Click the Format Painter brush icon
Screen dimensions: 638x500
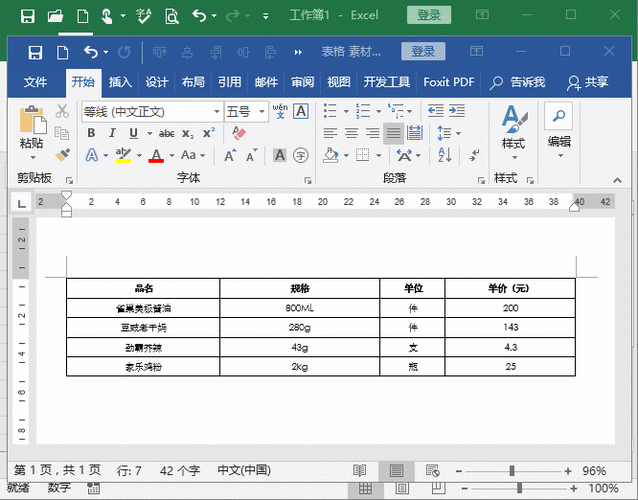pyautogui.click(x=62, y=155)
